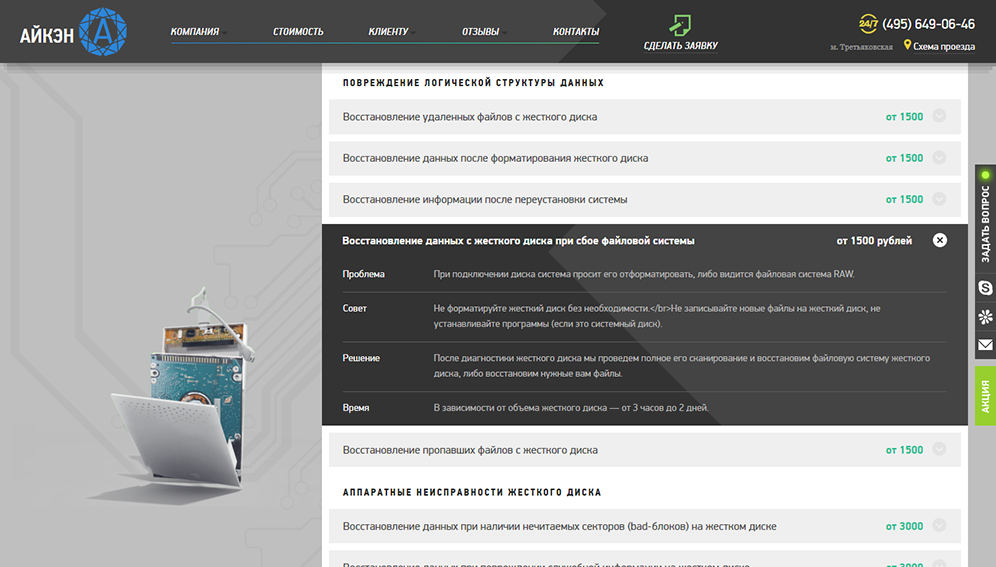Viewport: 996px width, 567px height.
Task: Close the expanded file system failure panel
Action: tap(939, 240)
